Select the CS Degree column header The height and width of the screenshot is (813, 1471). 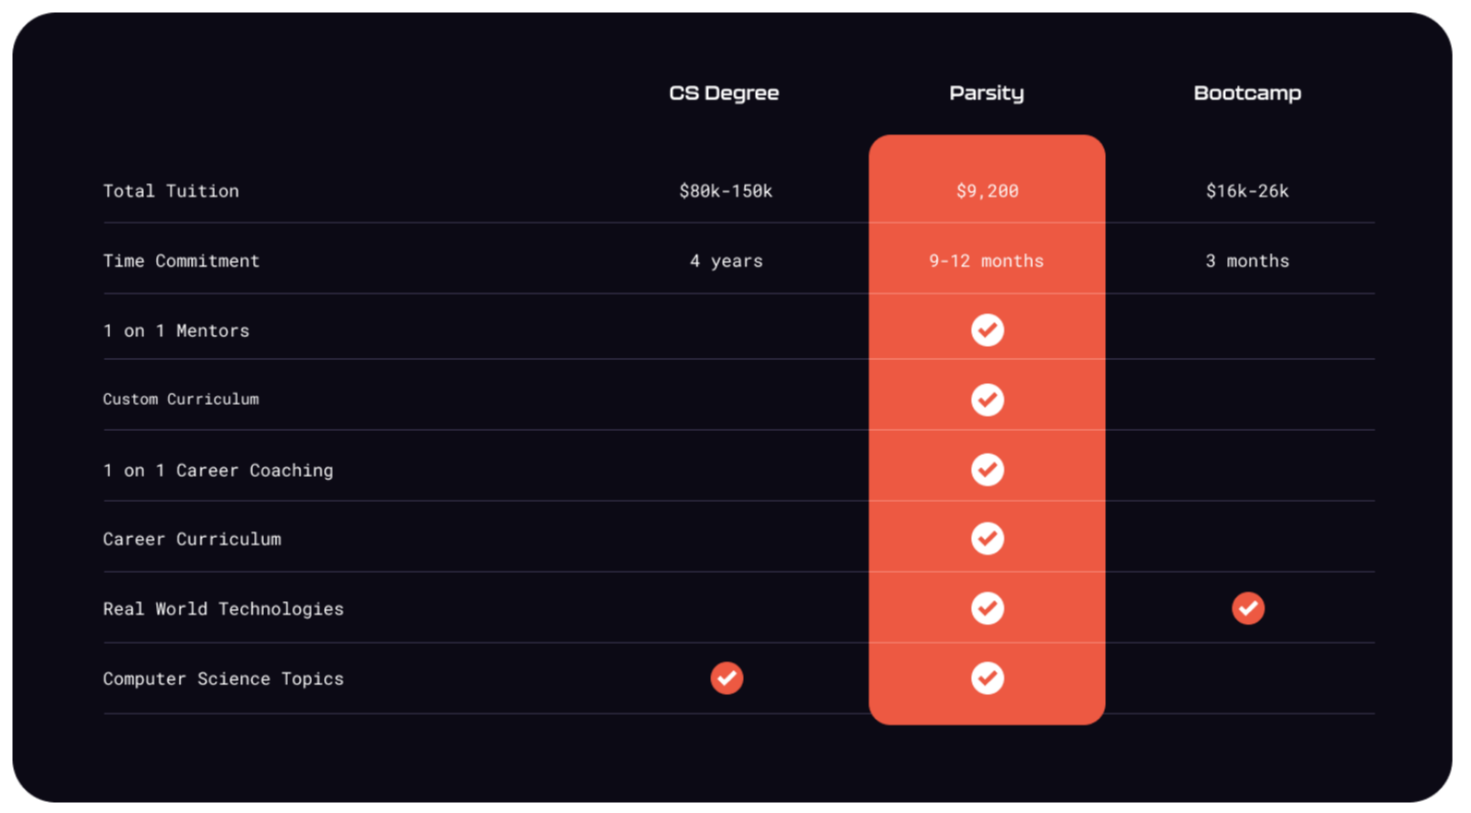724,93
